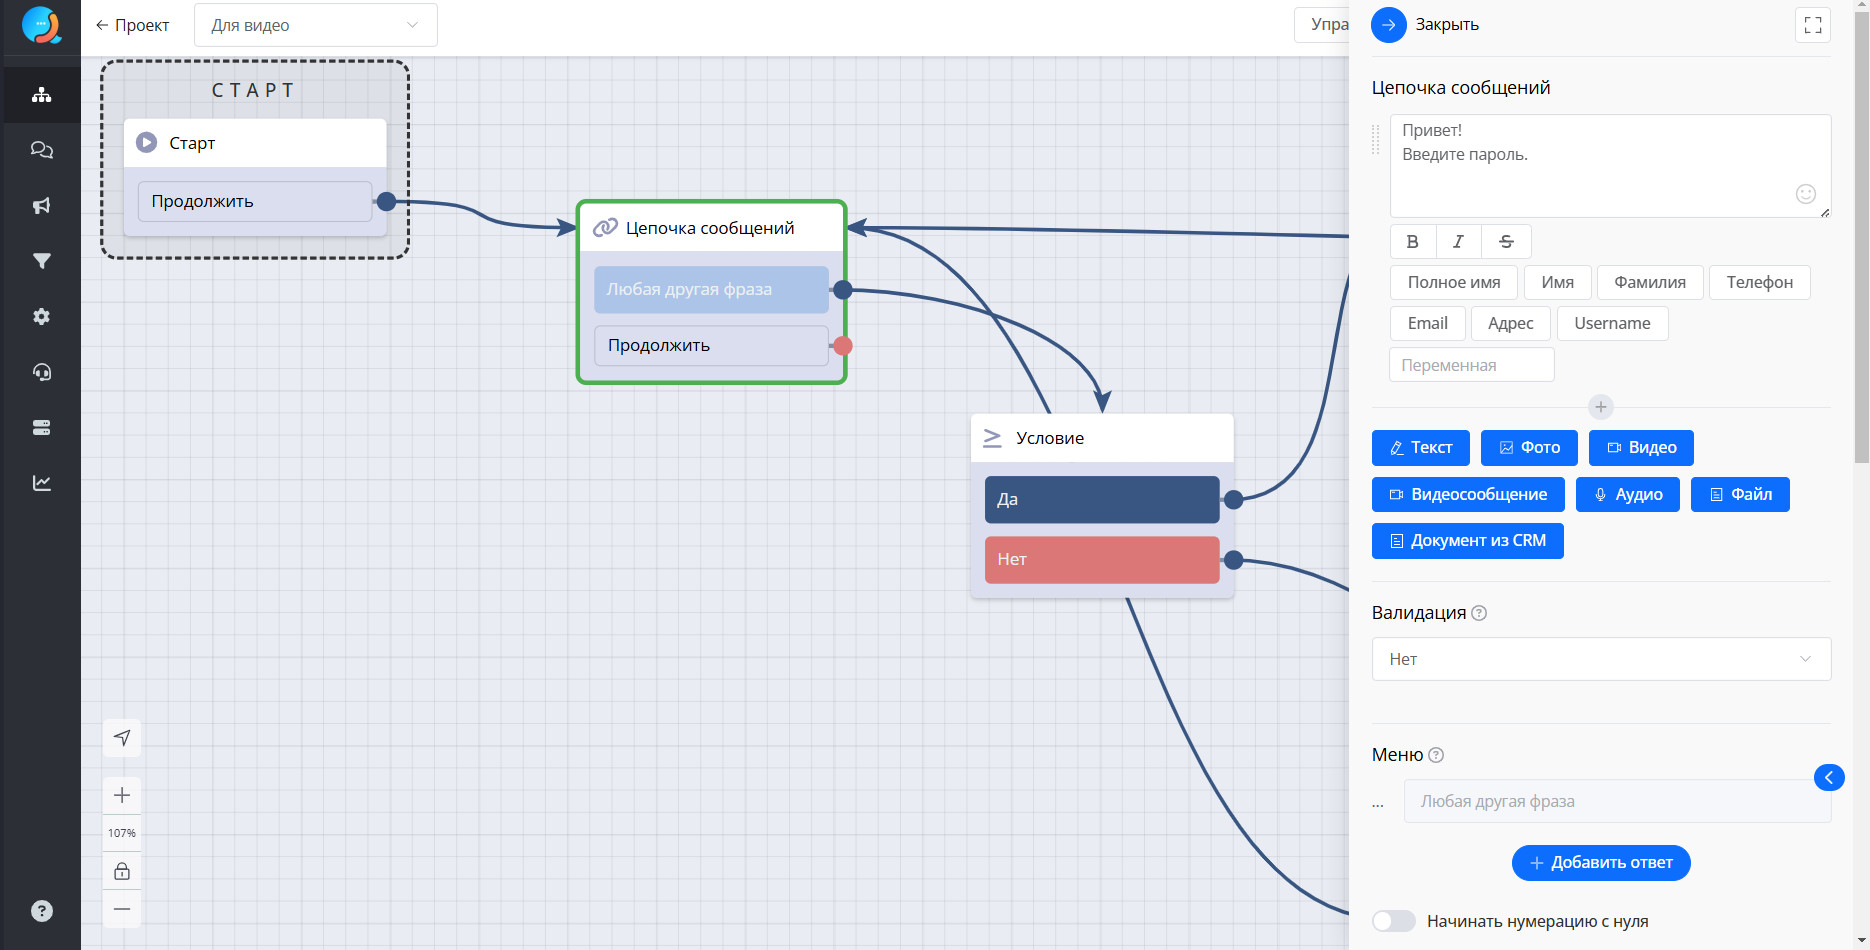
Task: Click the help question mark icon
Action: pos(41,911)
